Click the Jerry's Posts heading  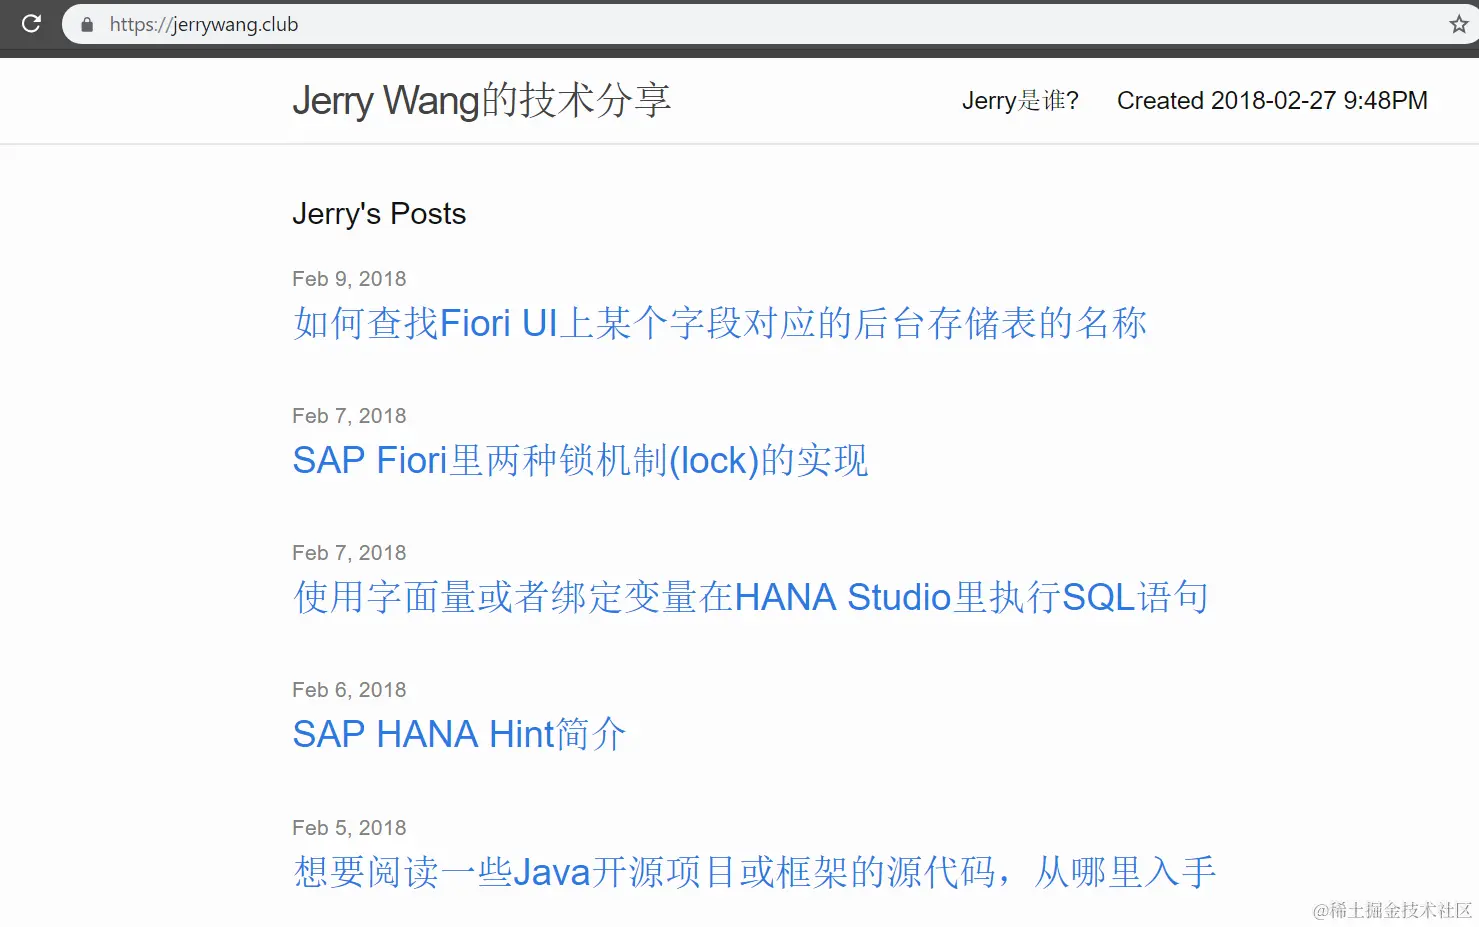coord(379,214)
